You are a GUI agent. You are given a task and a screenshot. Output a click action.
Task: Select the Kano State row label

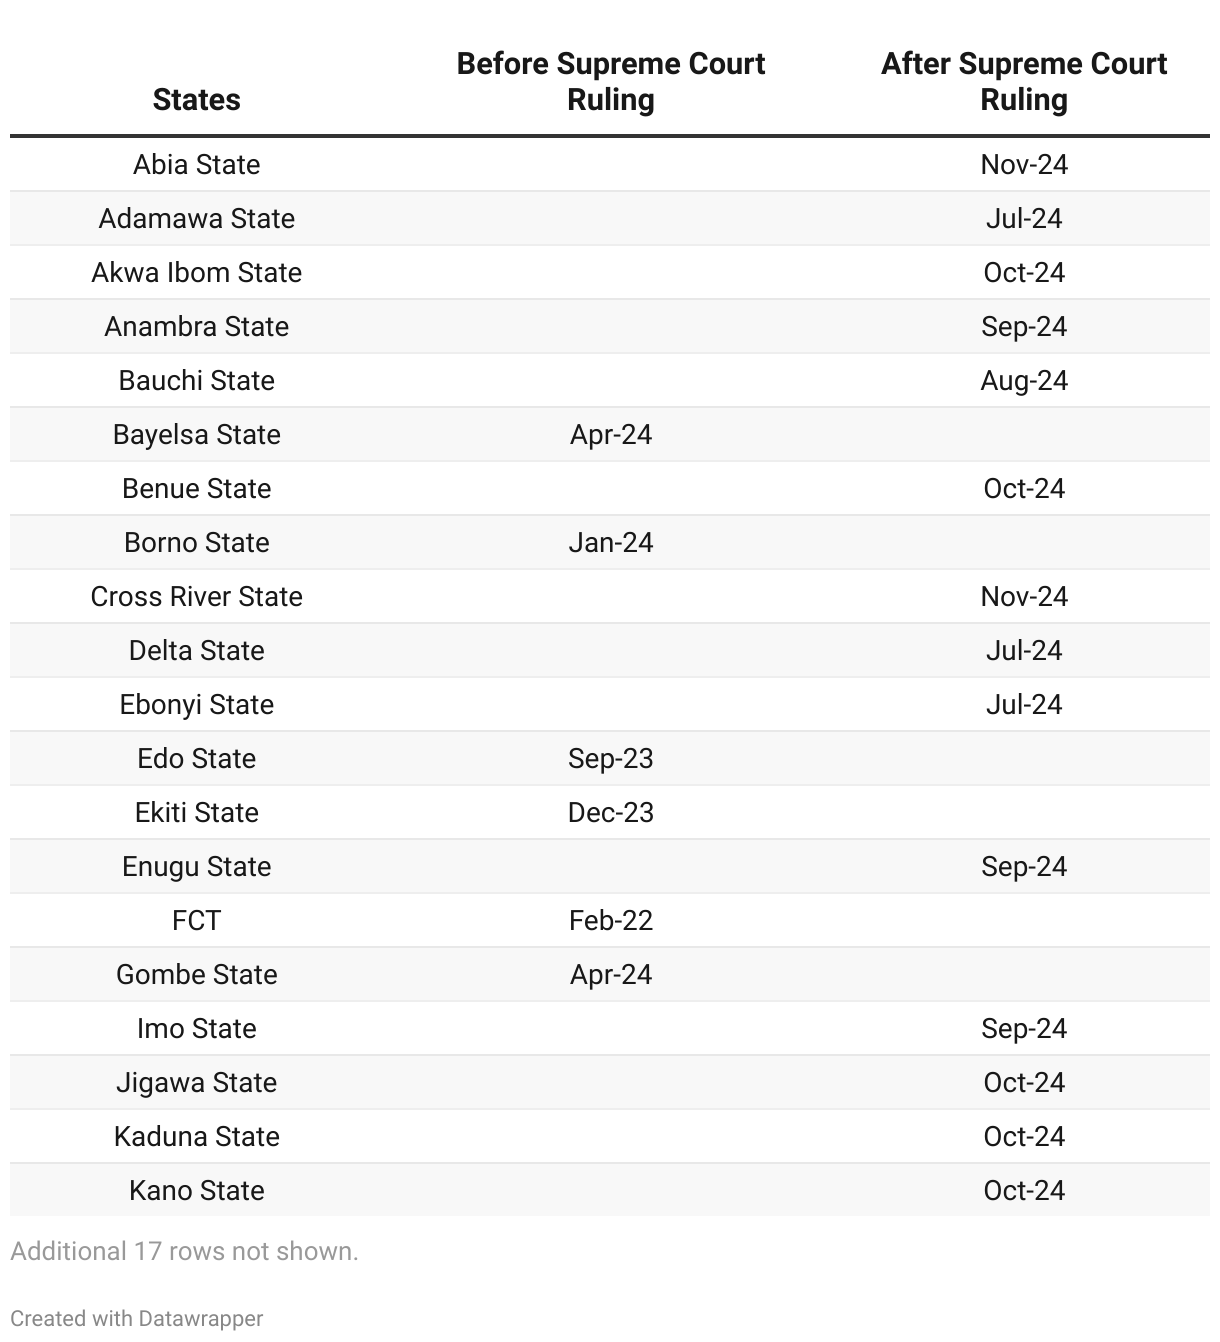pyautogui.click(x=196, y=1190)
